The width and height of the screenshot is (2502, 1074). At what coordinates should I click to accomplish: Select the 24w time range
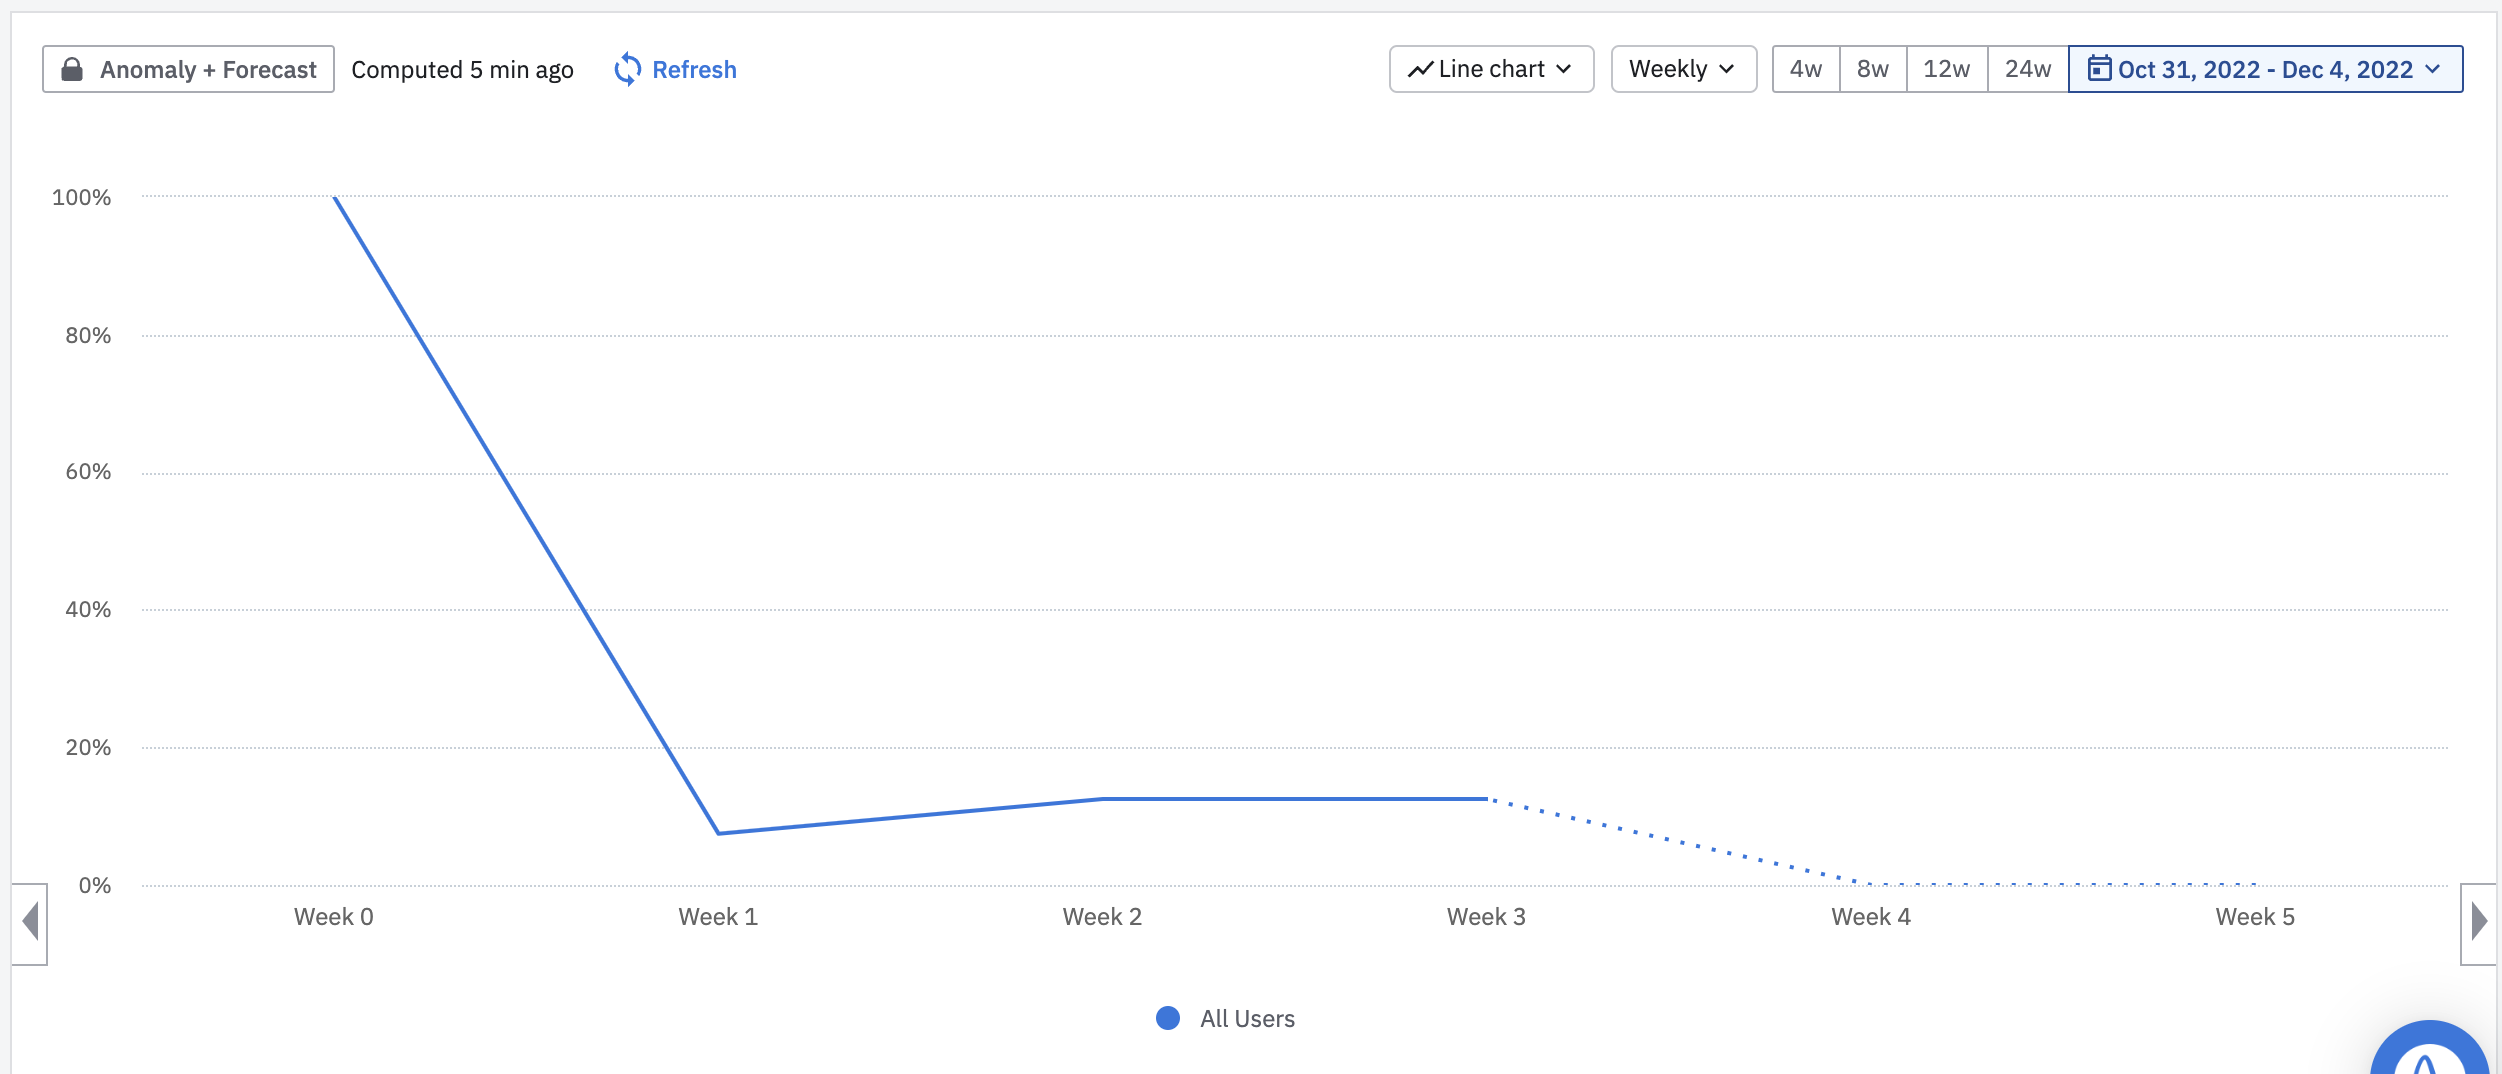[2027, 69]
